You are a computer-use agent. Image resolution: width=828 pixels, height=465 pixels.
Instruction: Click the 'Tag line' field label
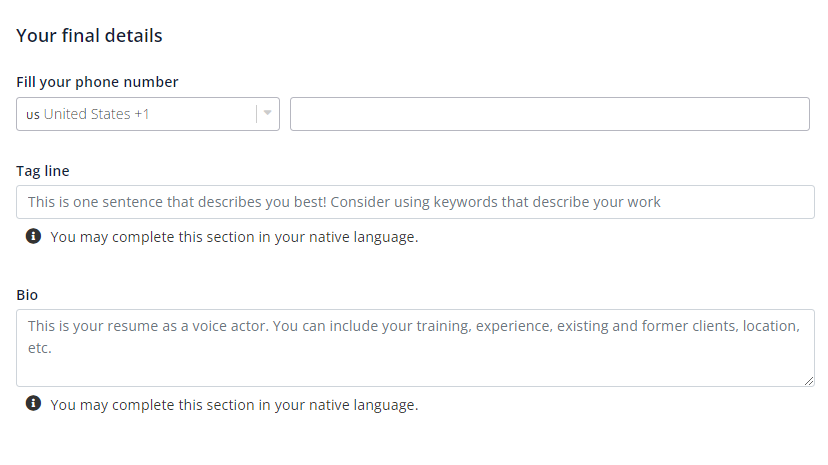pos(43,171)
